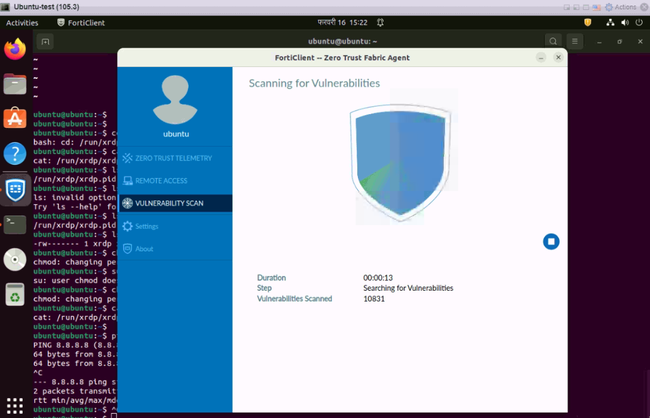Minimize the terminal window
650x418 pixels.
599,41
